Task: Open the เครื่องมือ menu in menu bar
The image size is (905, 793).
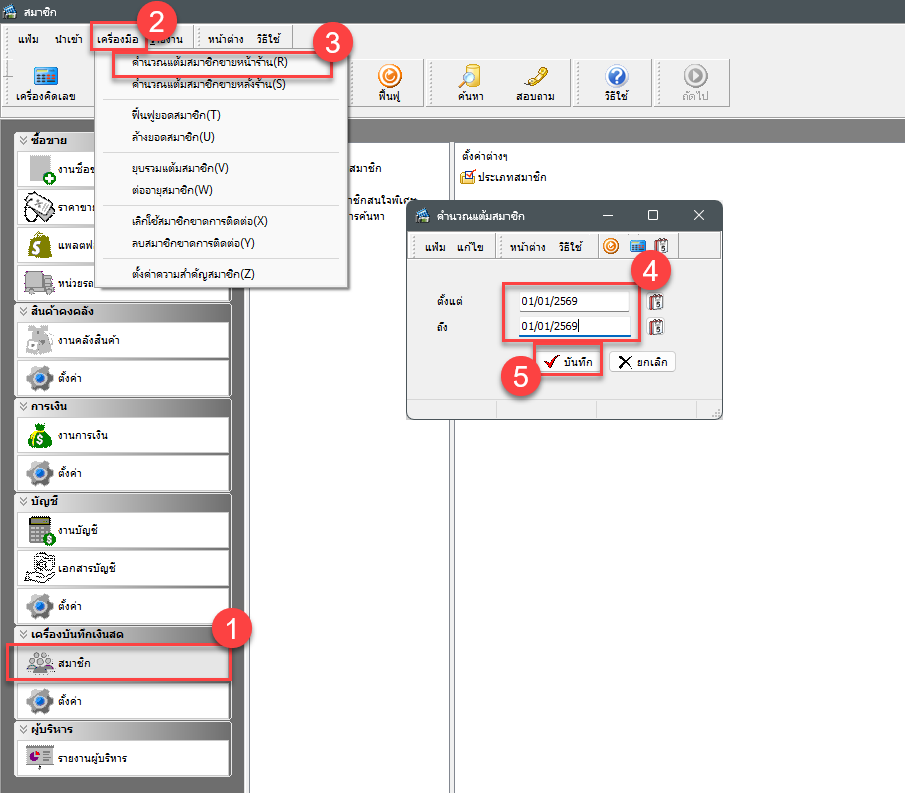Action: tap(118, 38)
